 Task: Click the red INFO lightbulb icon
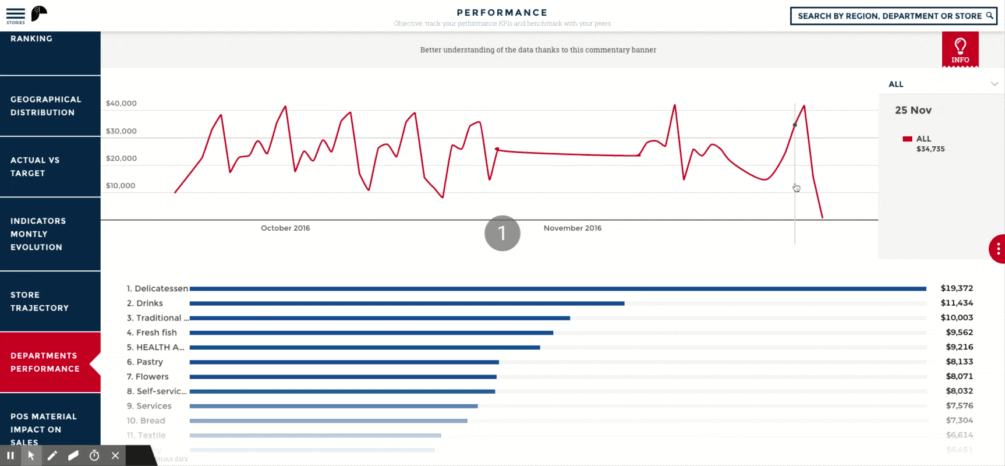pyautogui.click(x=959, y=49)
